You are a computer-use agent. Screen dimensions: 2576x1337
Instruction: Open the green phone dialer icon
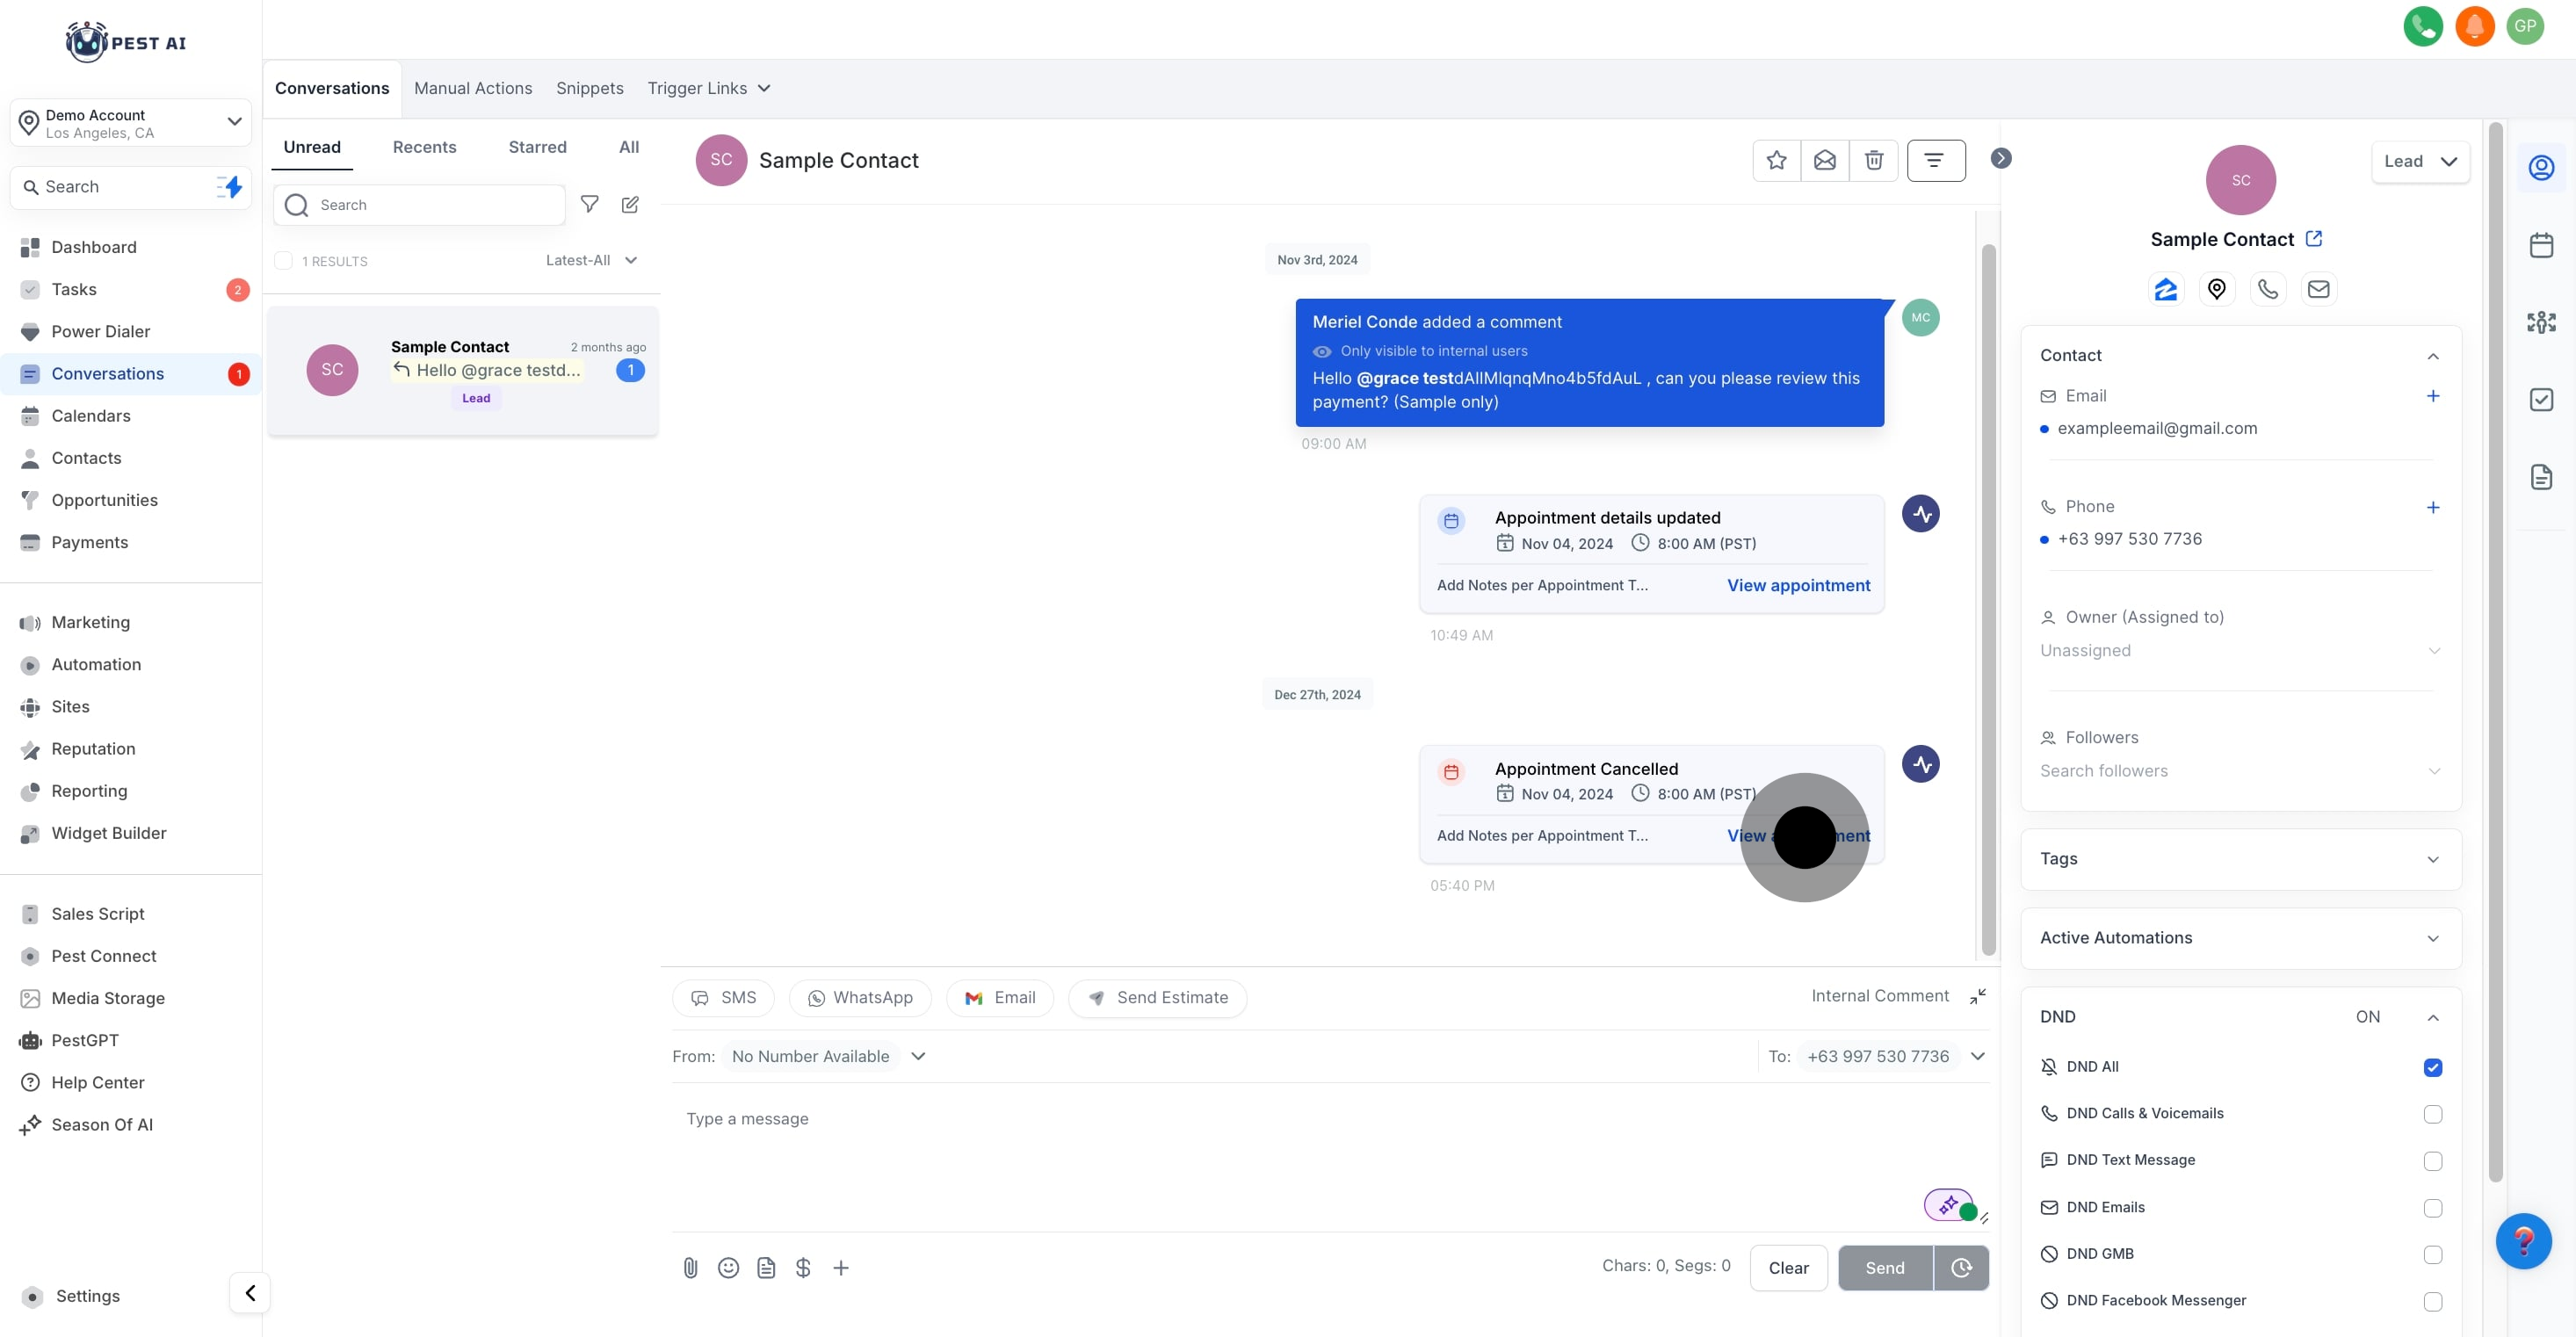tap(2422, 26)
